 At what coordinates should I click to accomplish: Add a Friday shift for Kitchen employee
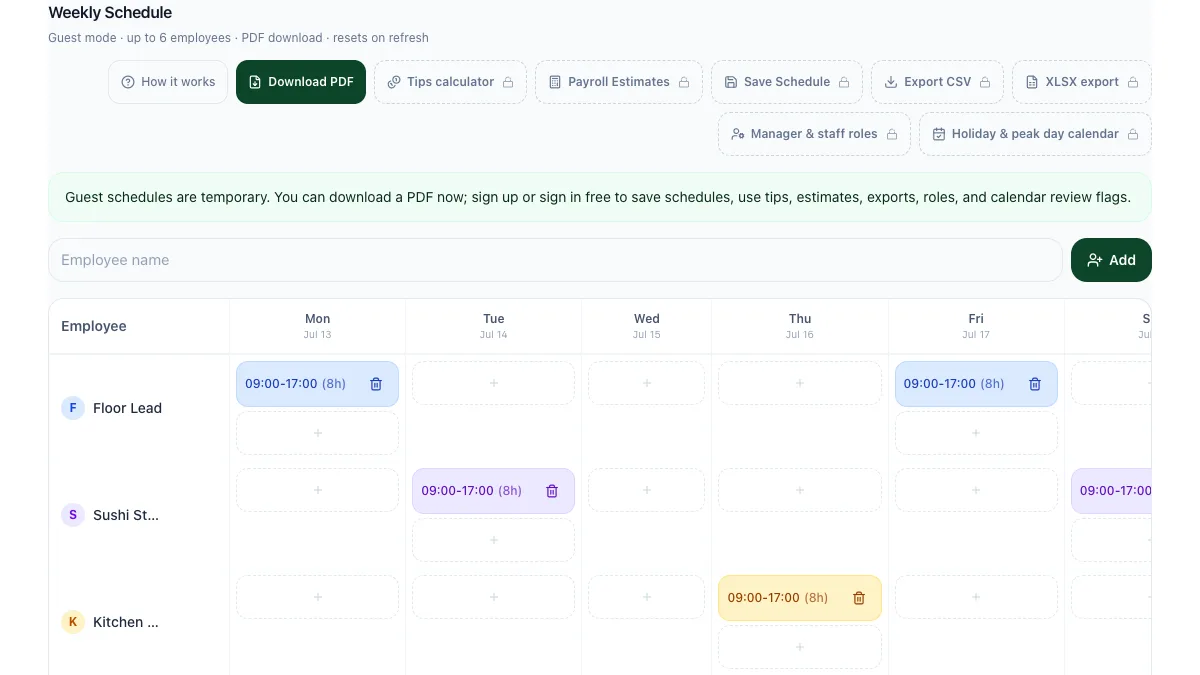[x=976, y=597]
